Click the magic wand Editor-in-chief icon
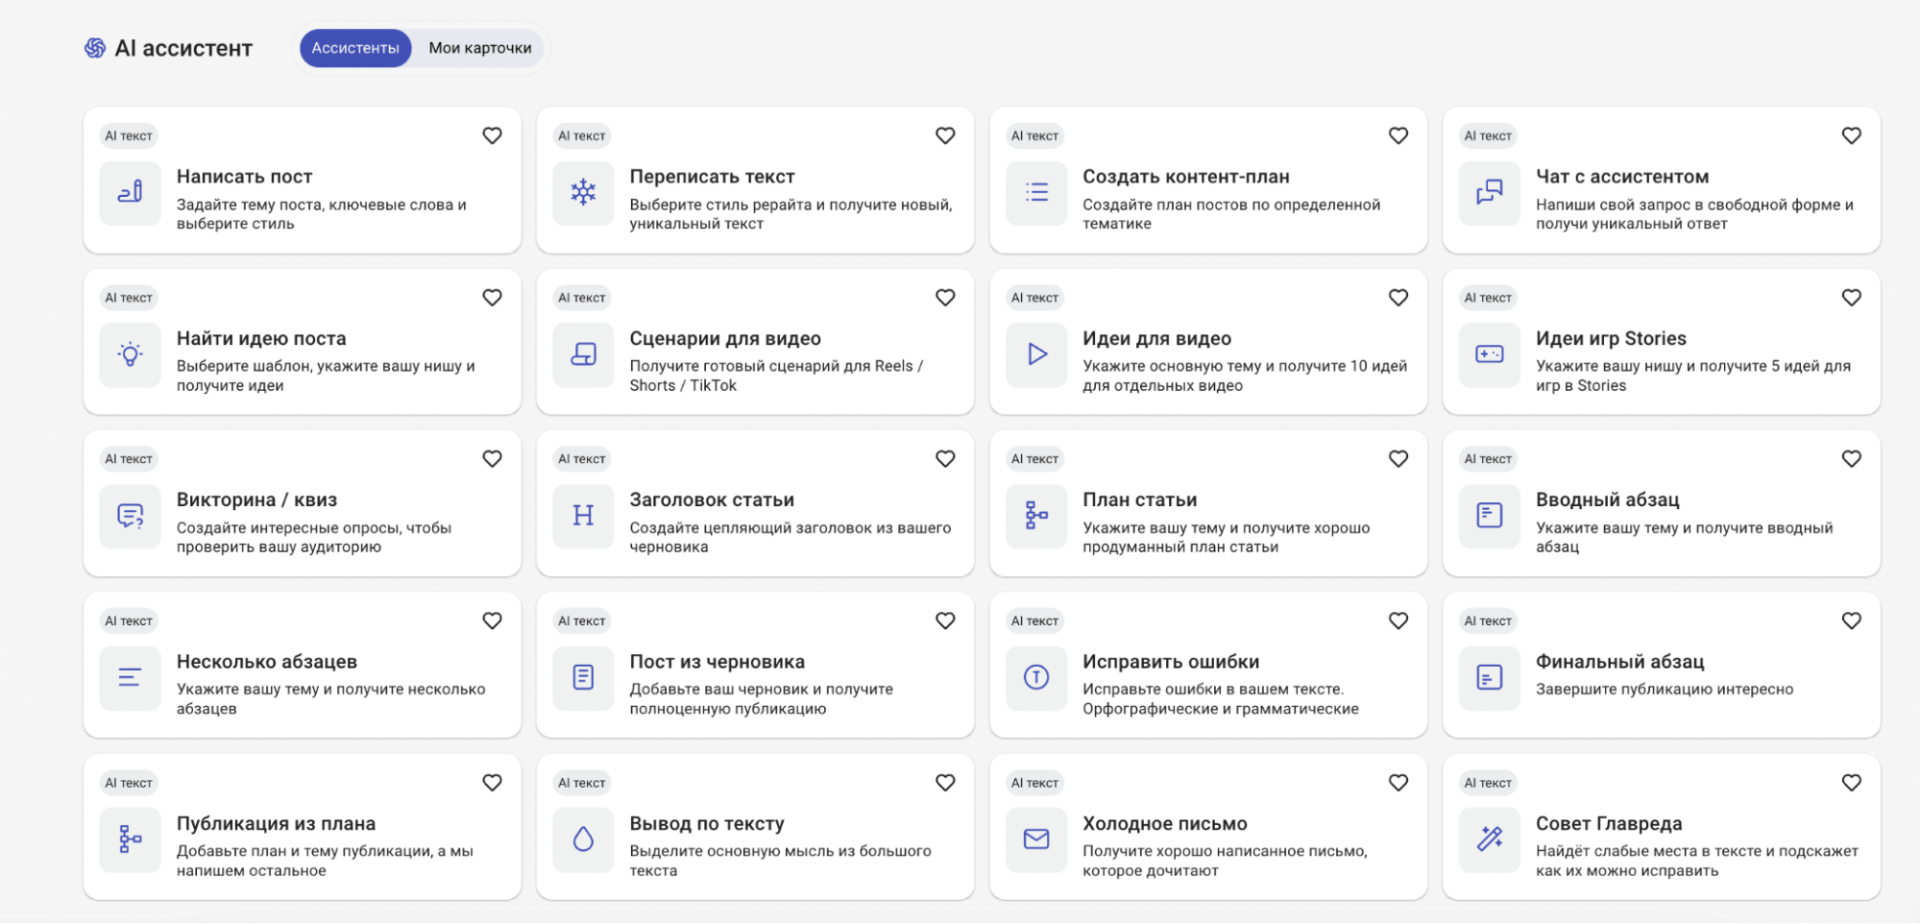 [1489, 839]
